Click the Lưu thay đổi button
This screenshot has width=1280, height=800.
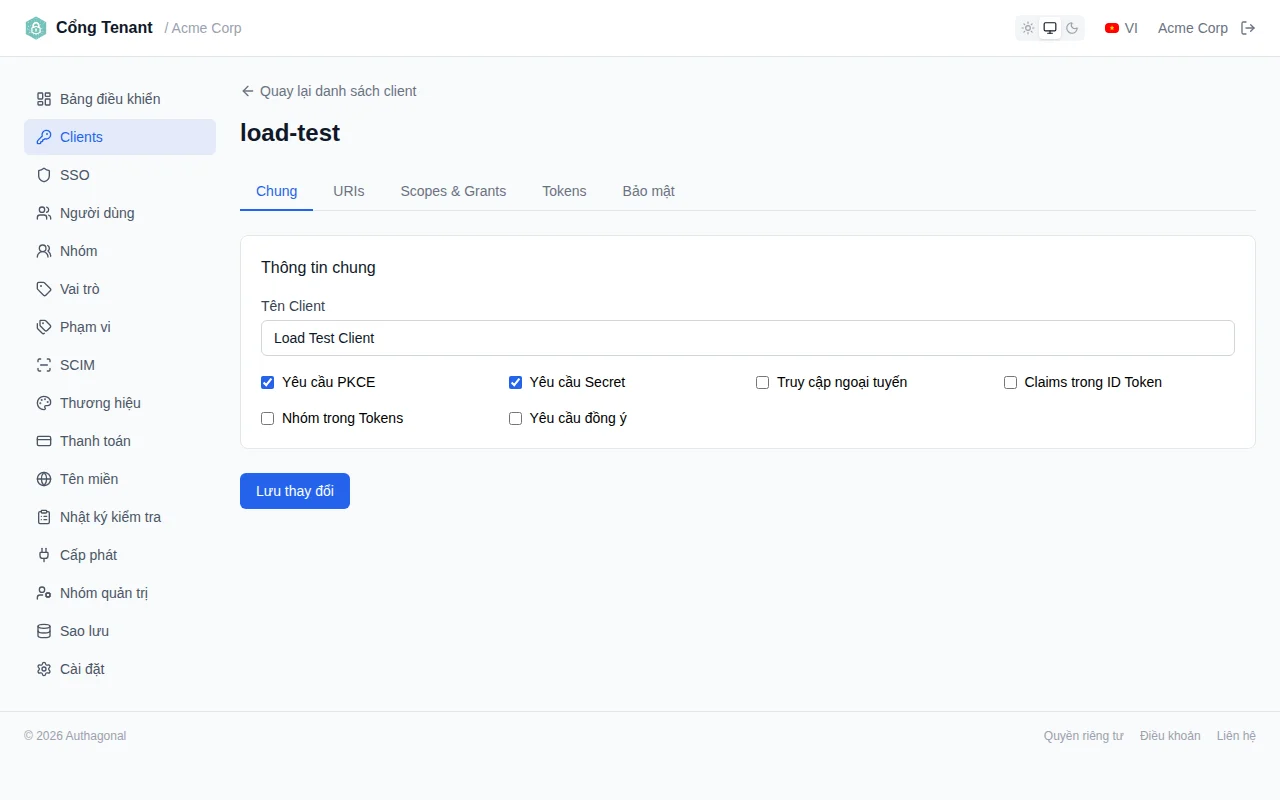point(295,491)
